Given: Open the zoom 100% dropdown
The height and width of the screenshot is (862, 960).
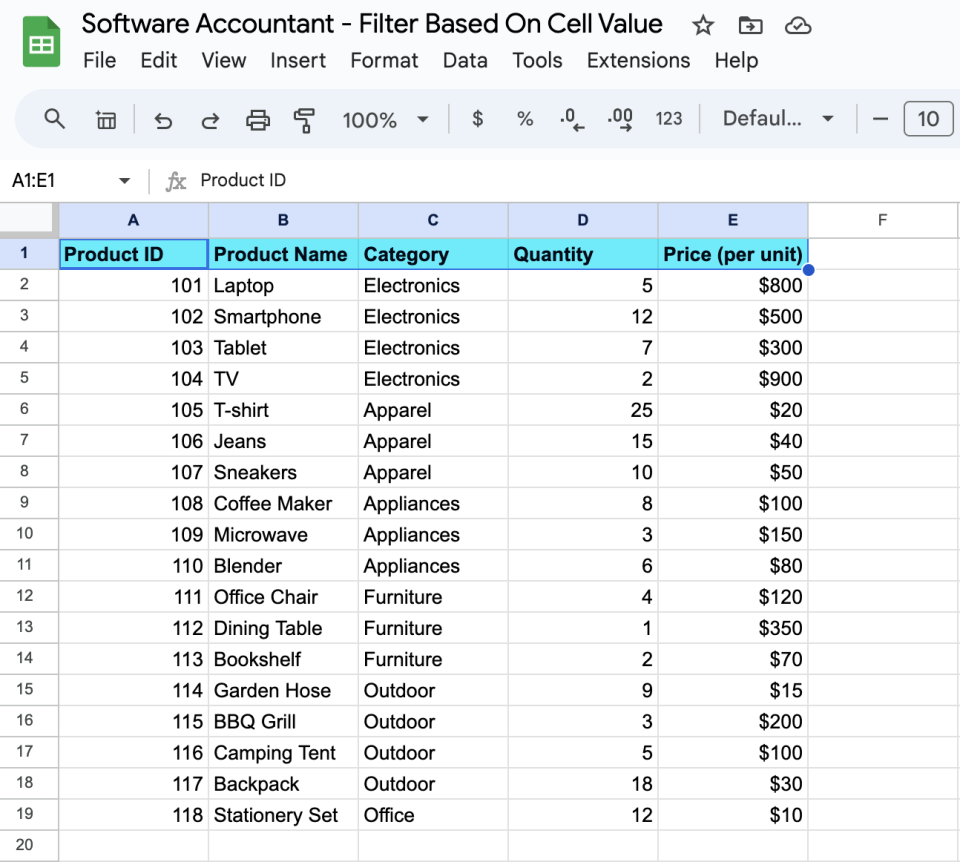Looking at the screenshot, I should pyautogui.click(x=385, y=119).
